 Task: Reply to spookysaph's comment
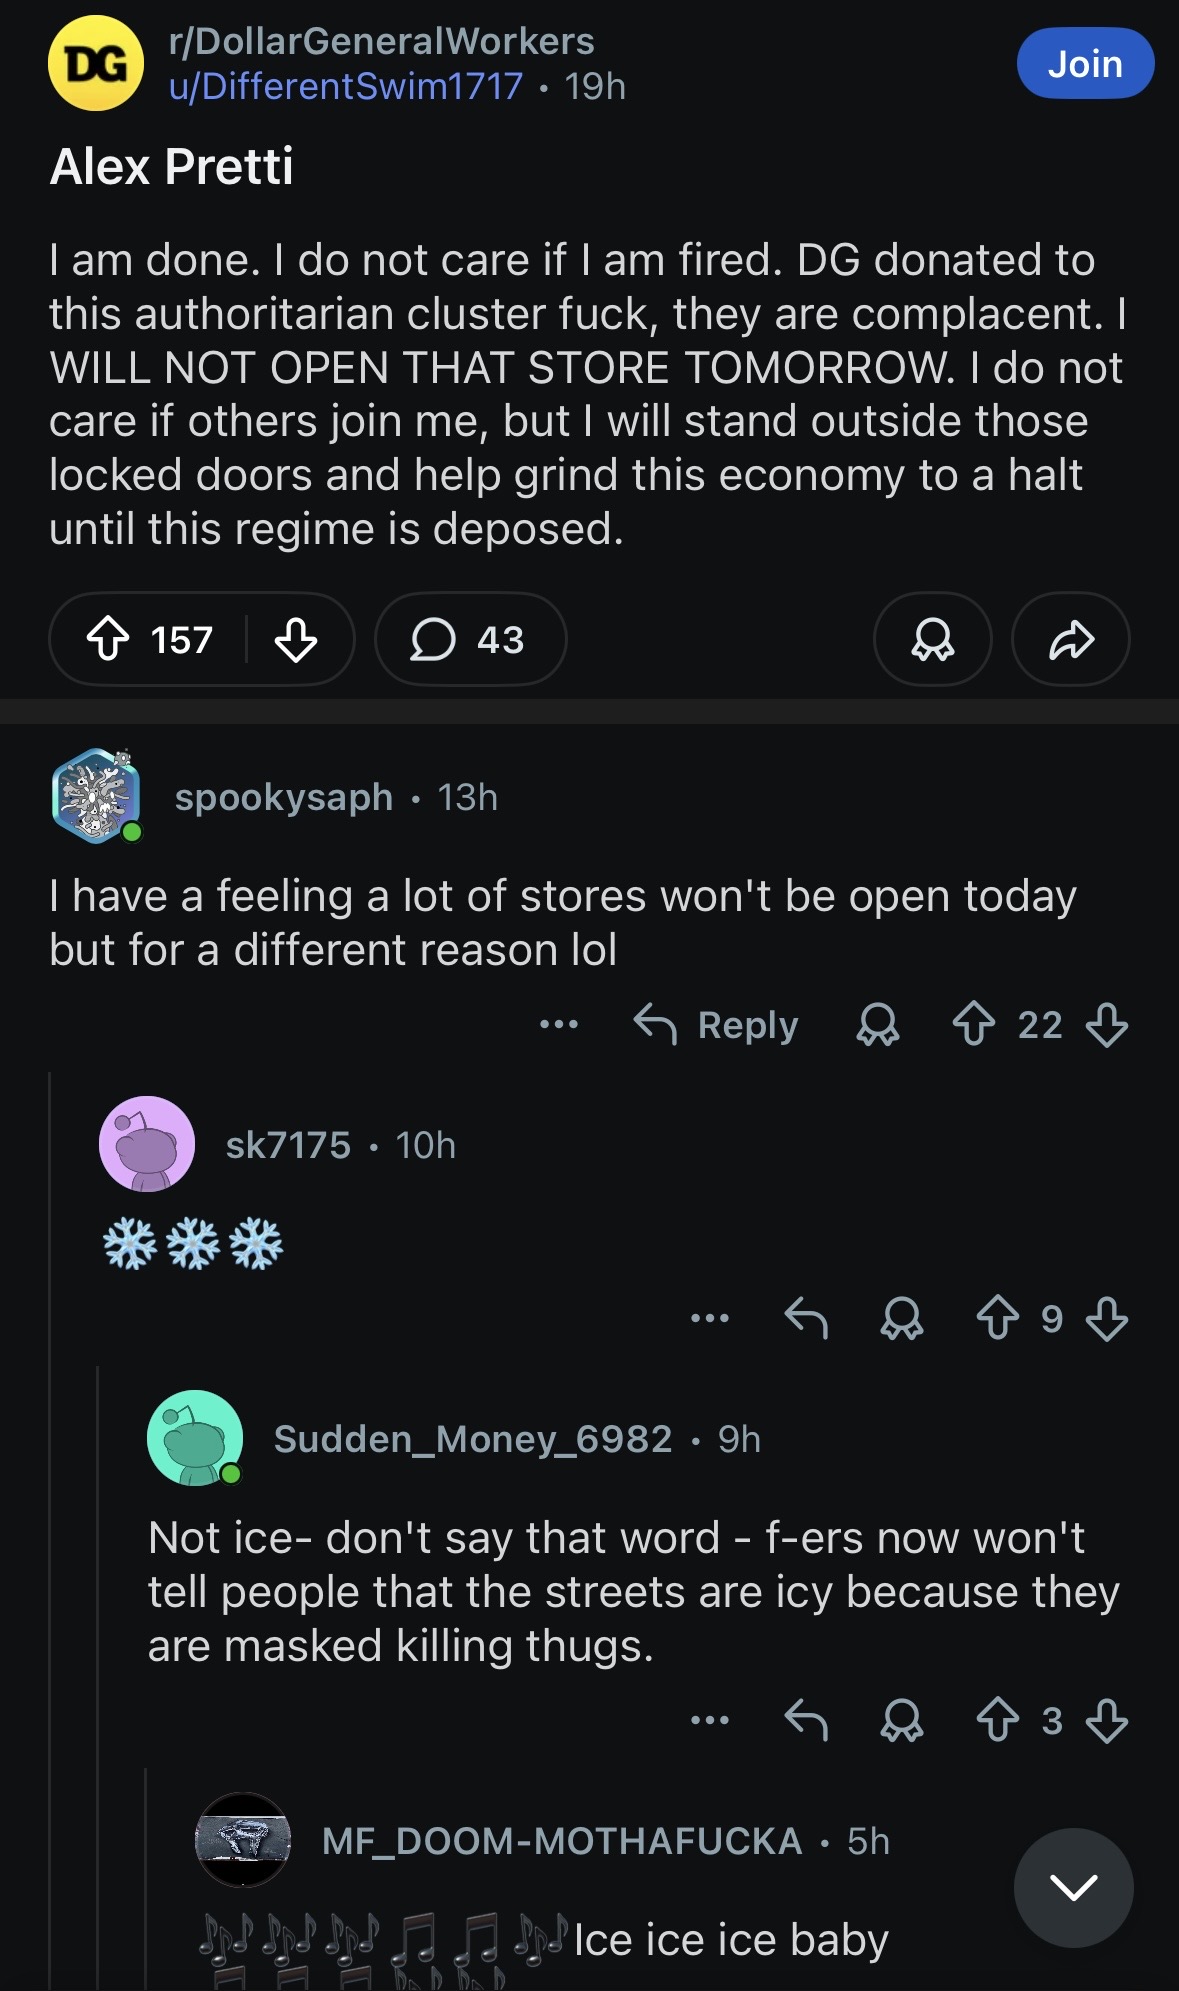pyautogui.click(x=716, y=1025)
